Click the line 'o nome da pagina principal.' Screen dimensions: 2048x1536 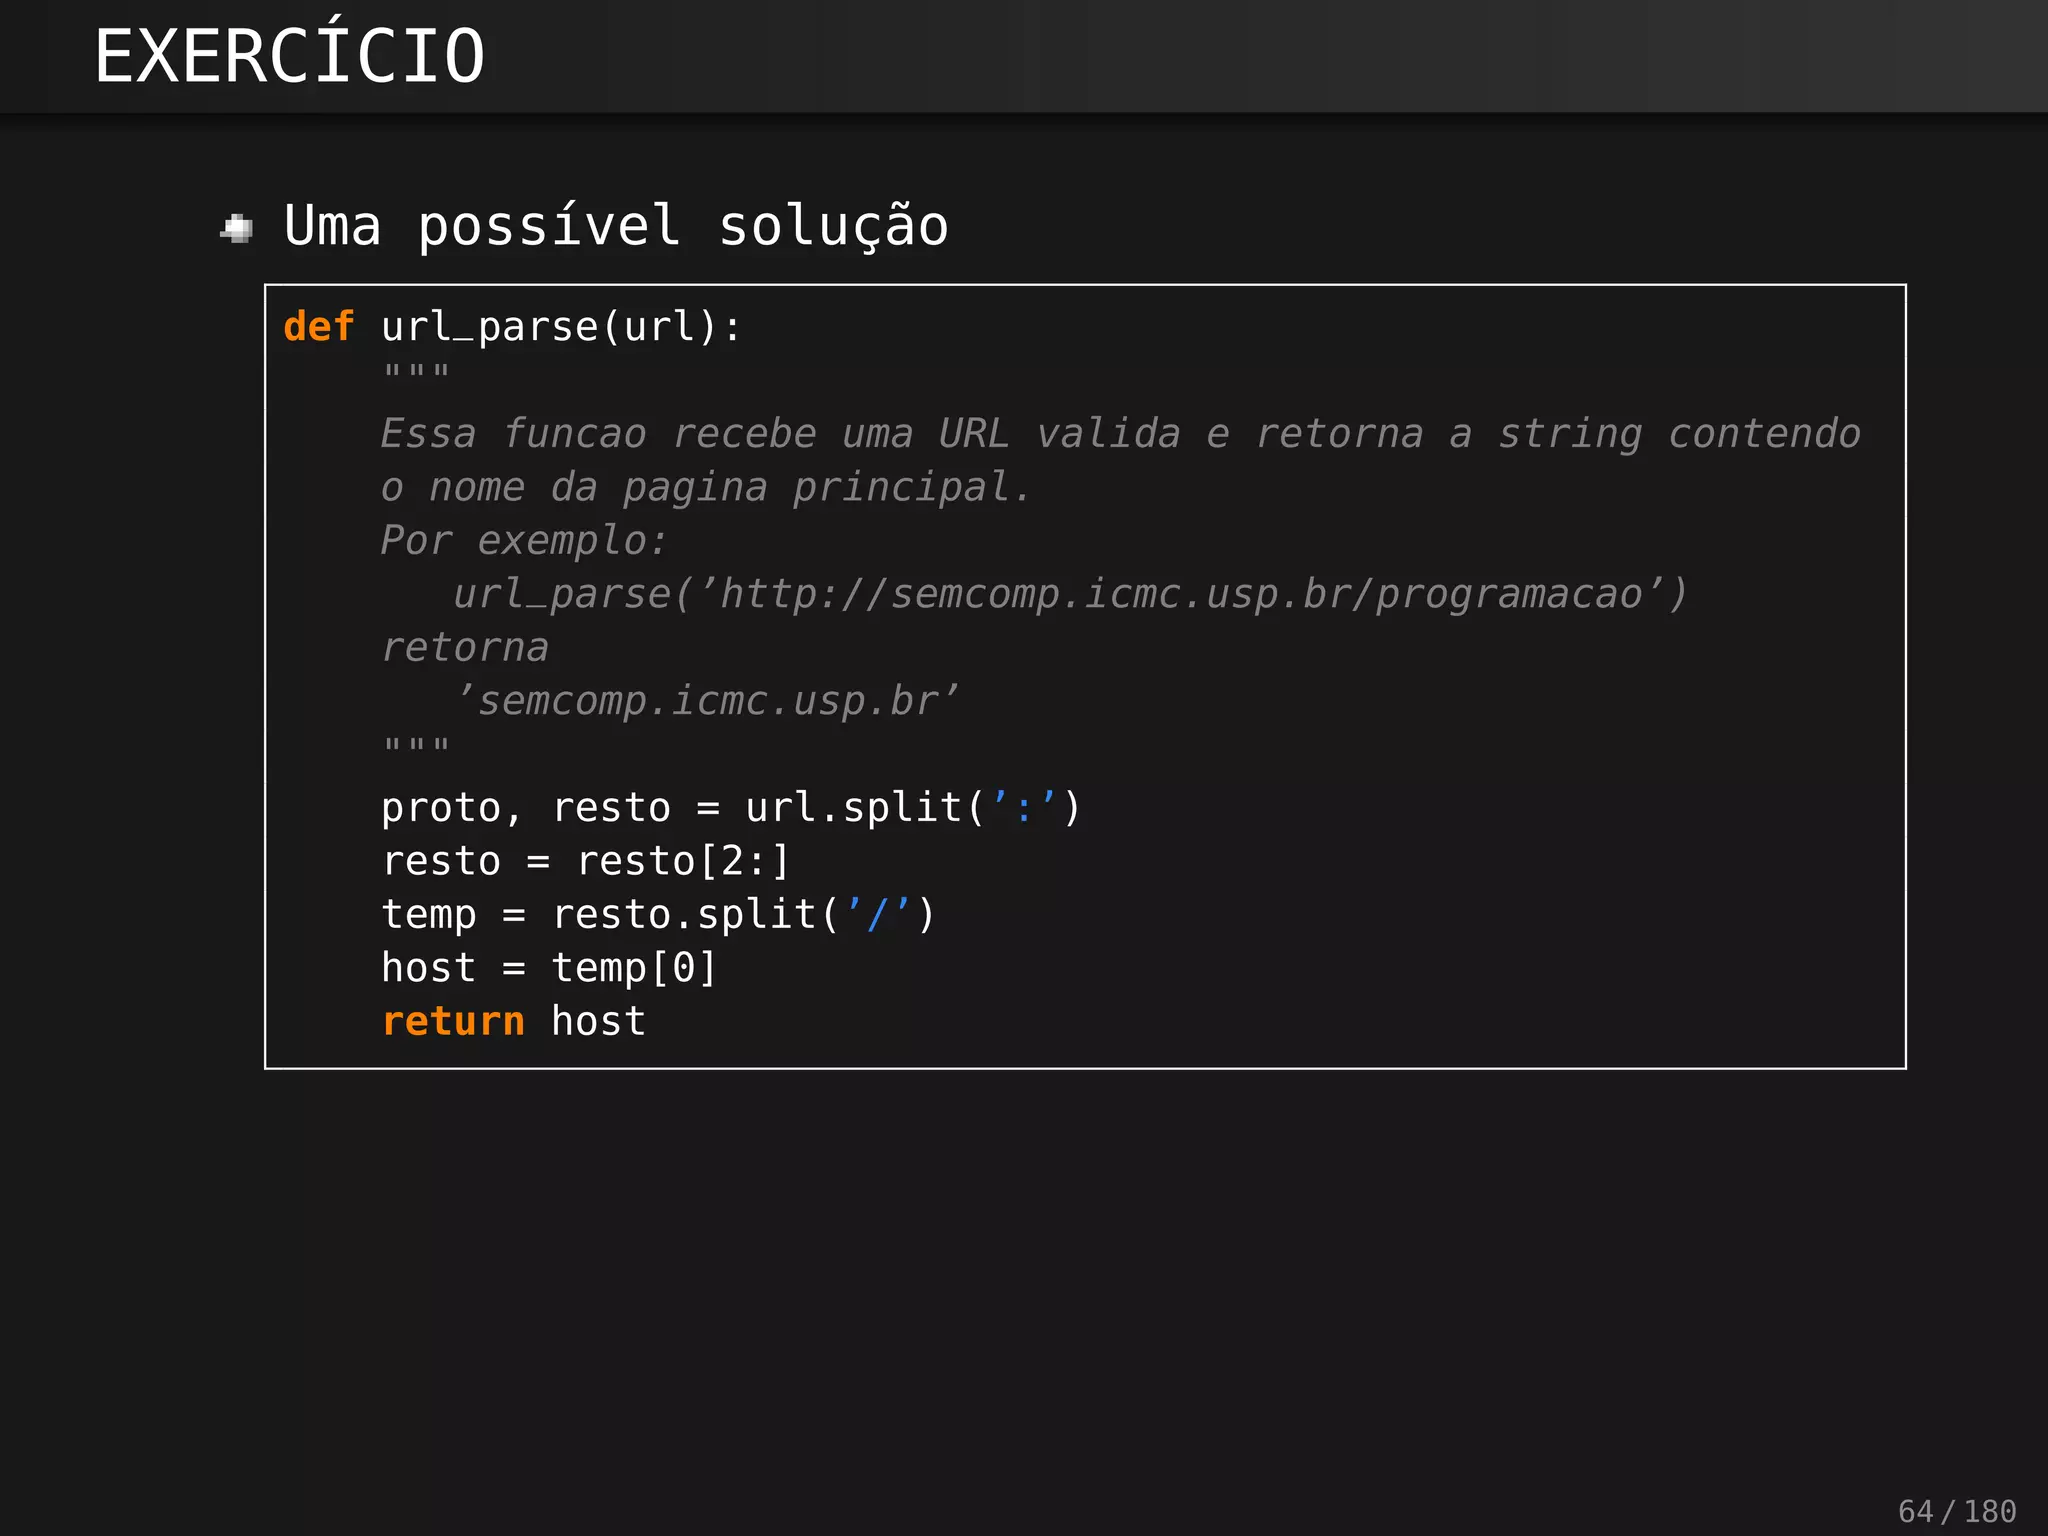point(705,488)
